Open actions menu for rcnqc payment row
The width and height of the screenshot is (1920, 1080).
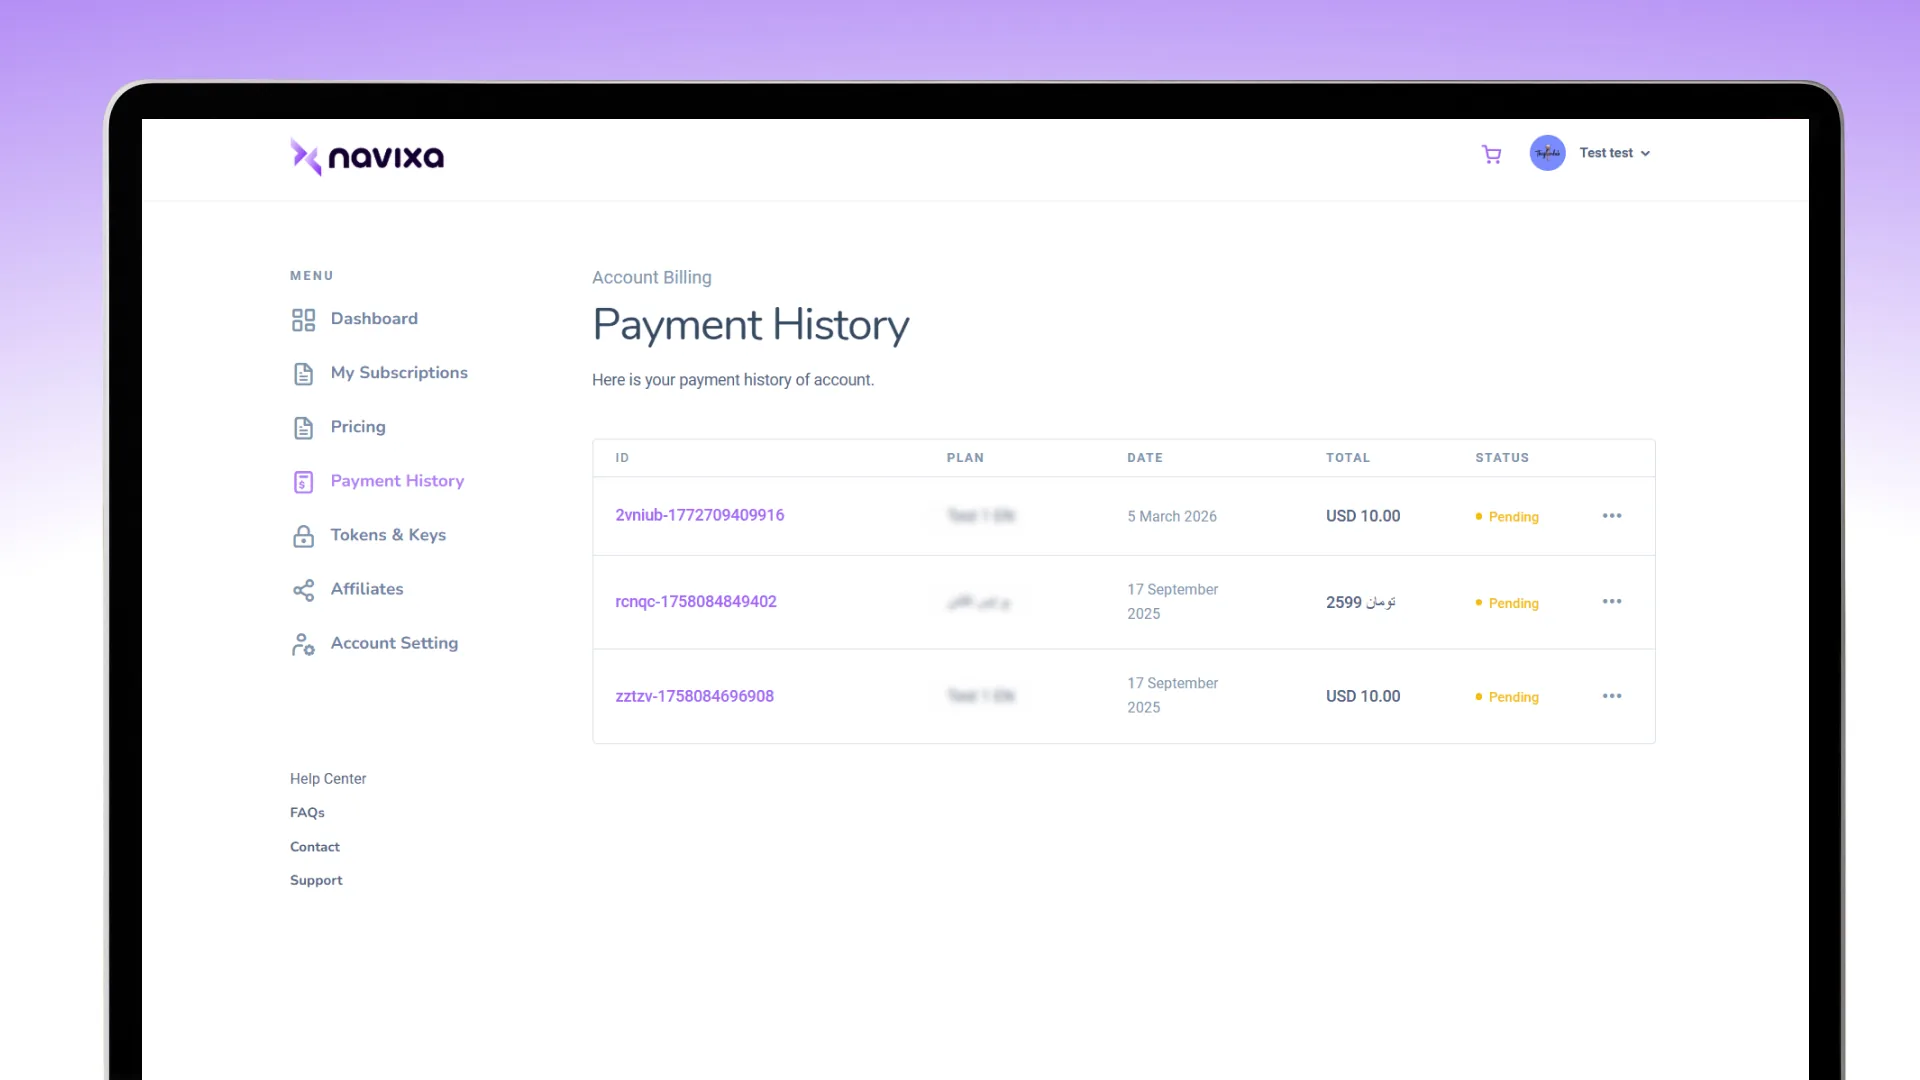(x=1612, y=602)
